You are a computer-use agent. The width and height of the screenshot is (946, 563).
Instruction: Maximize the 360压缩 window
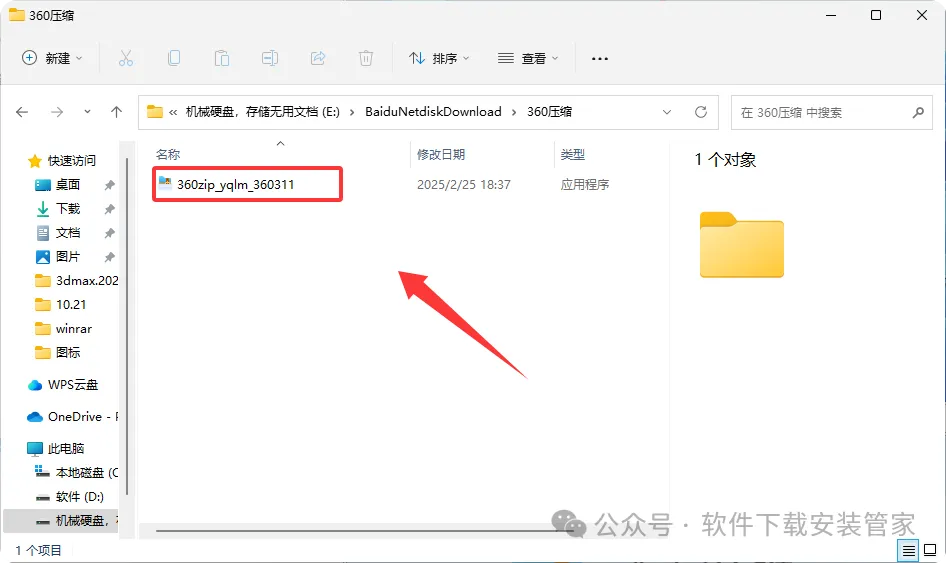[x=876, y=15]
